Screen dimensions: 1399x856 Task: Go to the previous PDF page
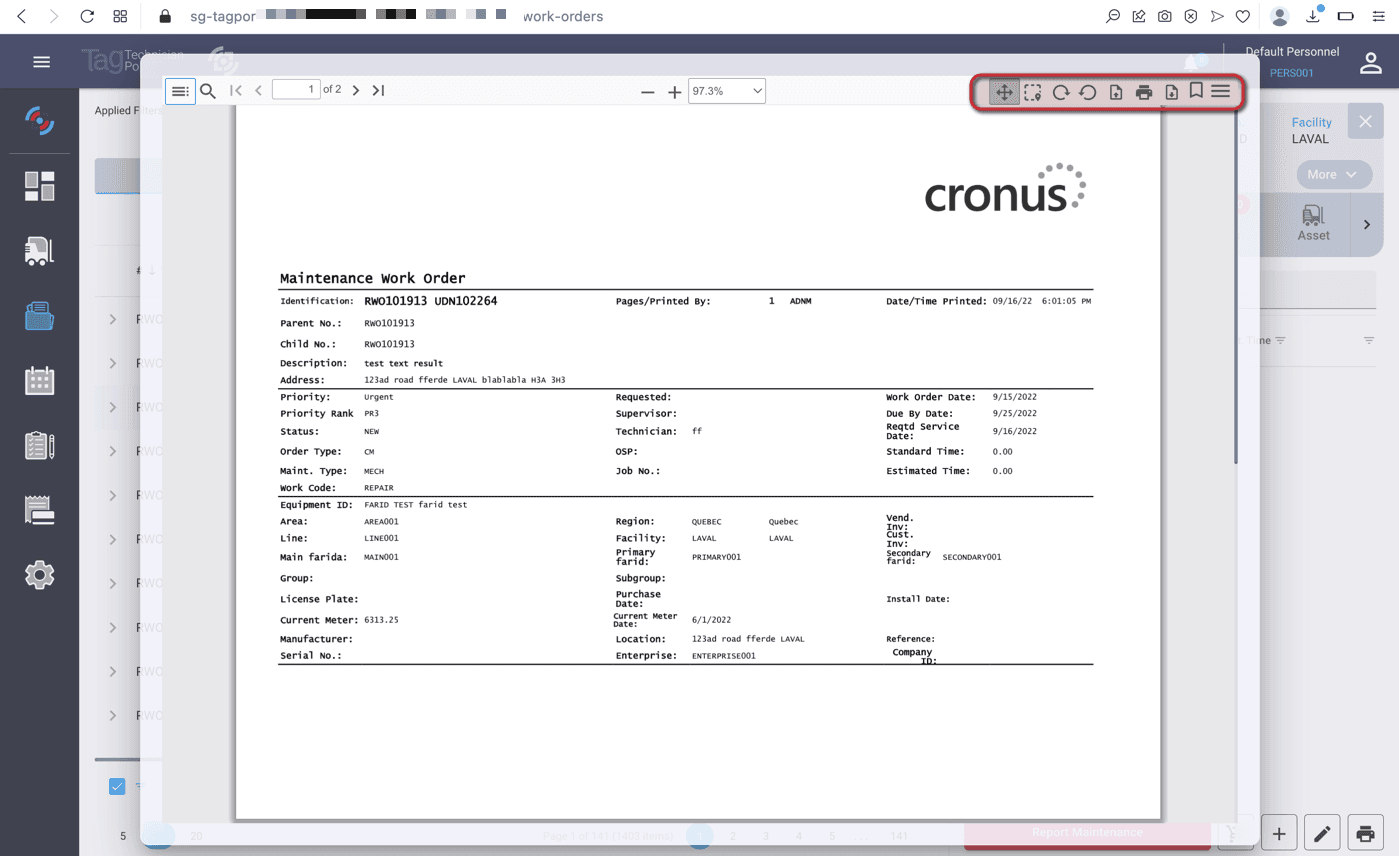tap(258, 91)
